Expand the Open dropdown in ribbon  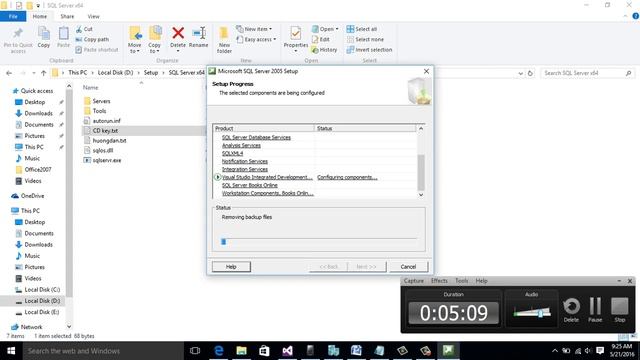click(325, 29)
